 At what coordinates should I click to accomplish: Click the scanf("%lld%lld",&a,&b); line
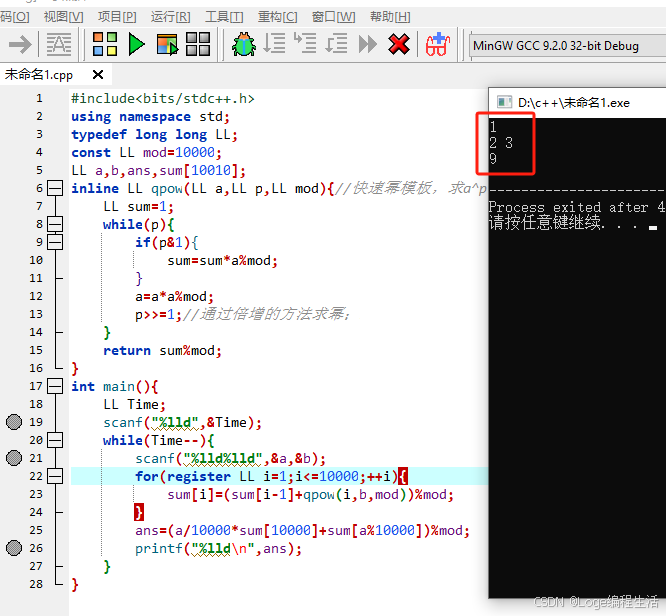pos(231,458)
